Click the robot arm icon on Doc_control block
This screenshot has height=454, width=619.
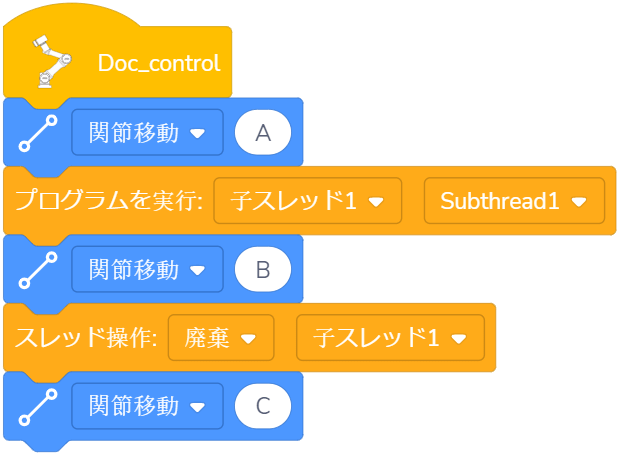pos(50,61)
